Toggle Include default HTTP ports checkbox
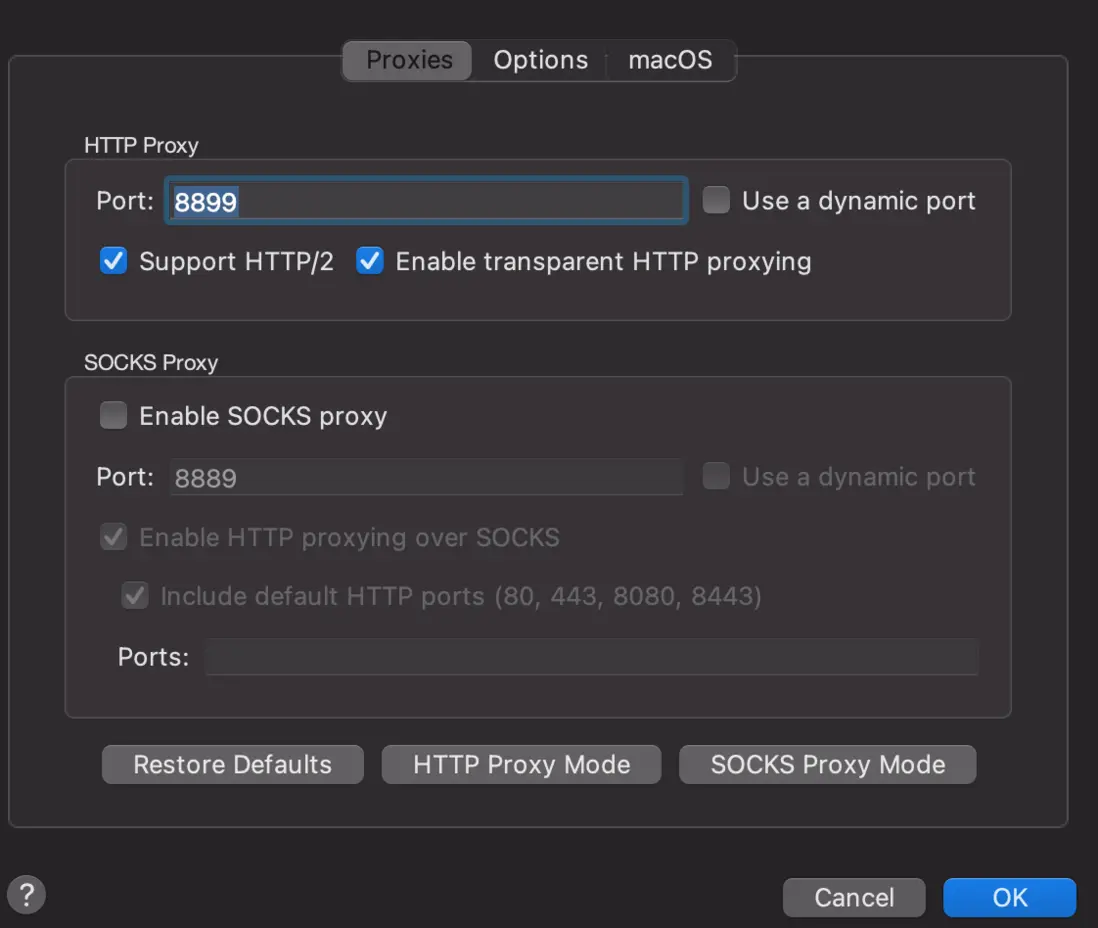Viewport: 1098px width, 928px height. [135, 597]
